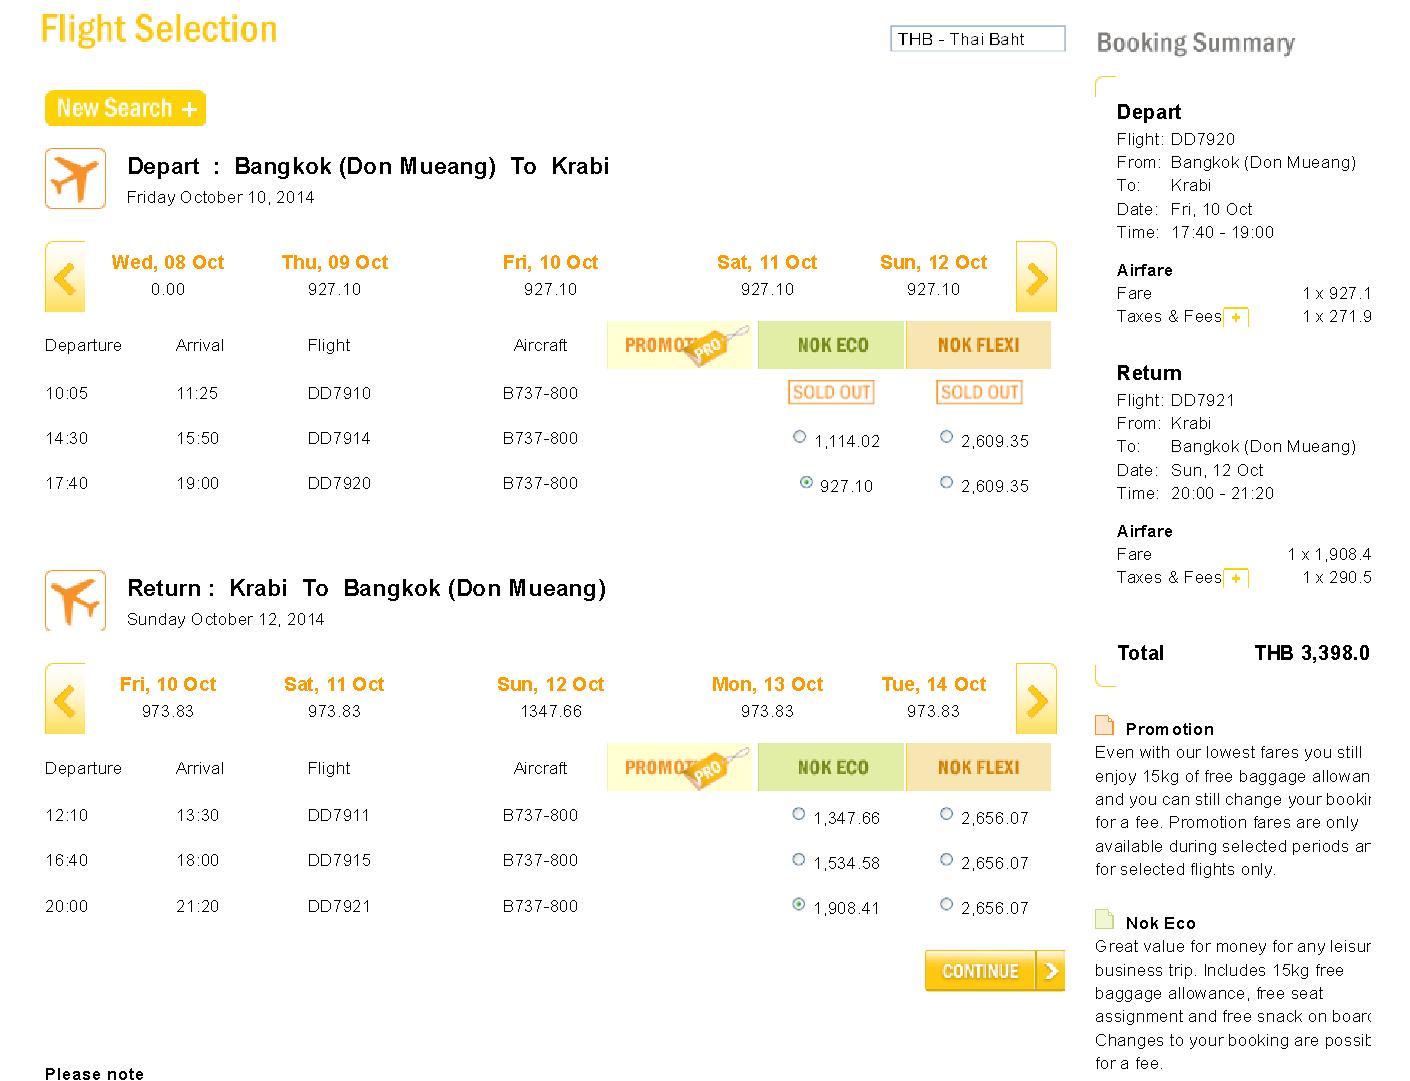Expand return Taxes & Fees plus icon
This screenshot has height=1081, width=1410.
tap(1237, 578)
